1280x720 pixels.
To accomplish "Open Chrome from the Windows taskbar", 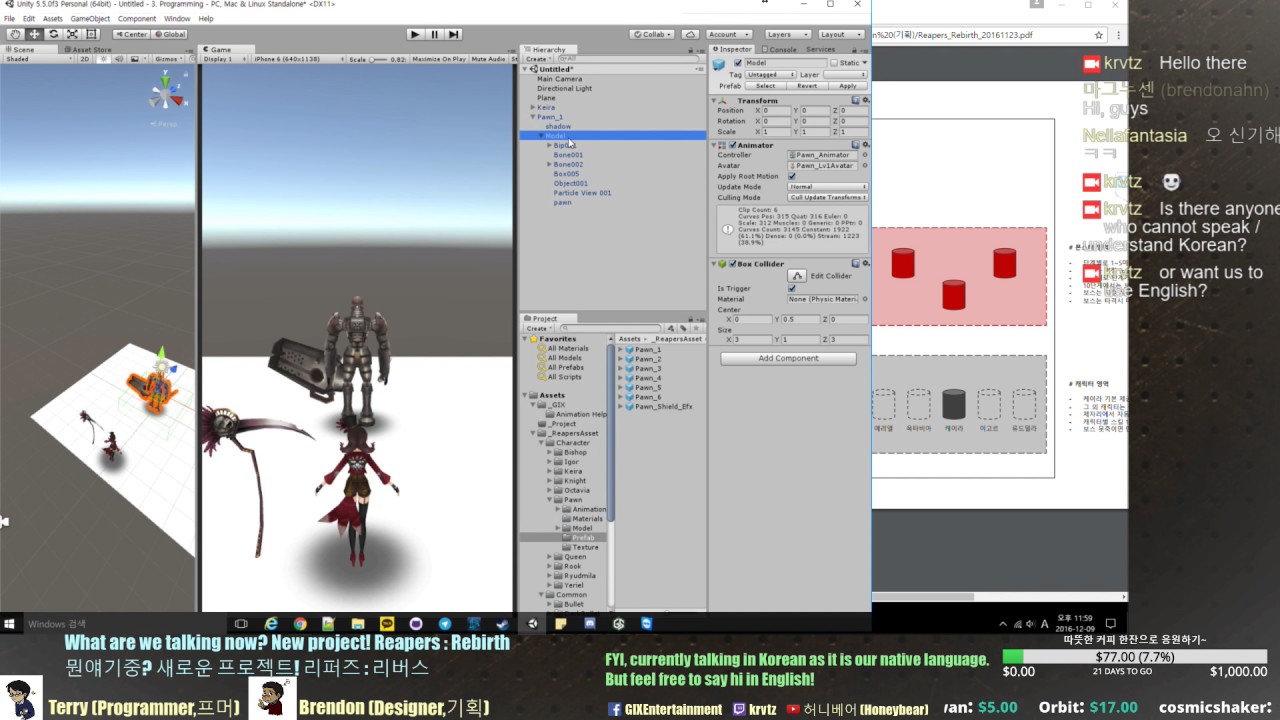I will pyautogui.click(x=299, y=624).
